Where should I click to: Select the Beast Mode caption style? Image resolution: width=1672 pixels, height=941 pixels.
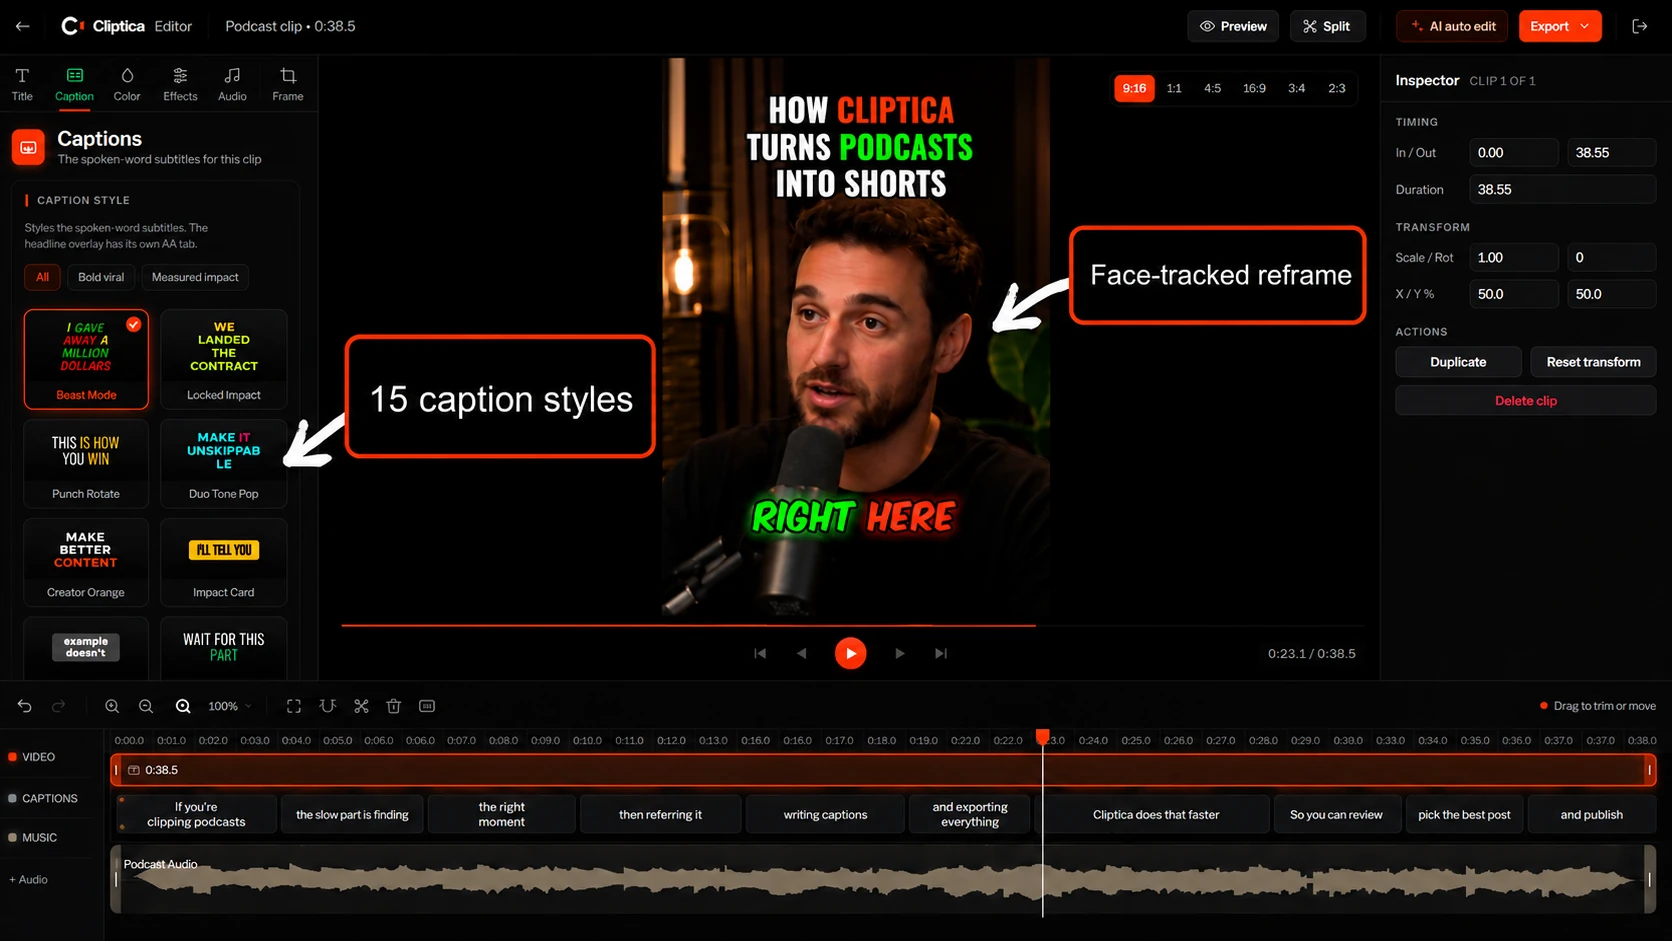[86, 359]
